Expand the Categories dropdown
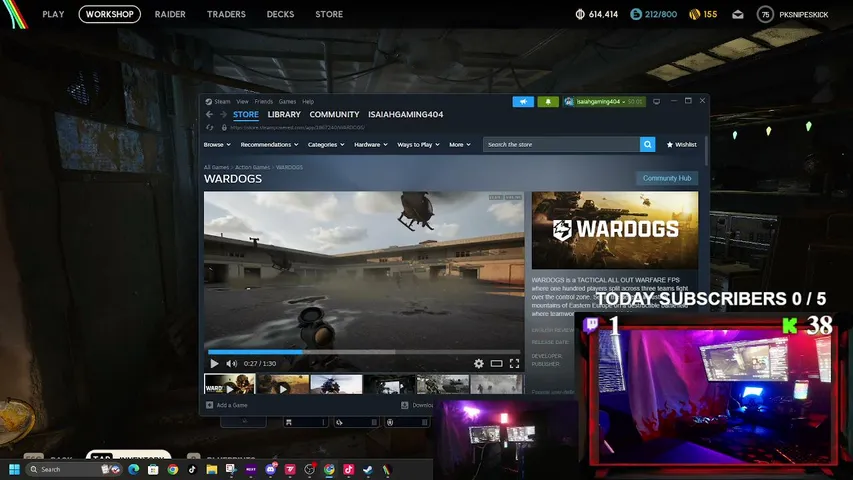853x480 pixels. tap(326, 144)
